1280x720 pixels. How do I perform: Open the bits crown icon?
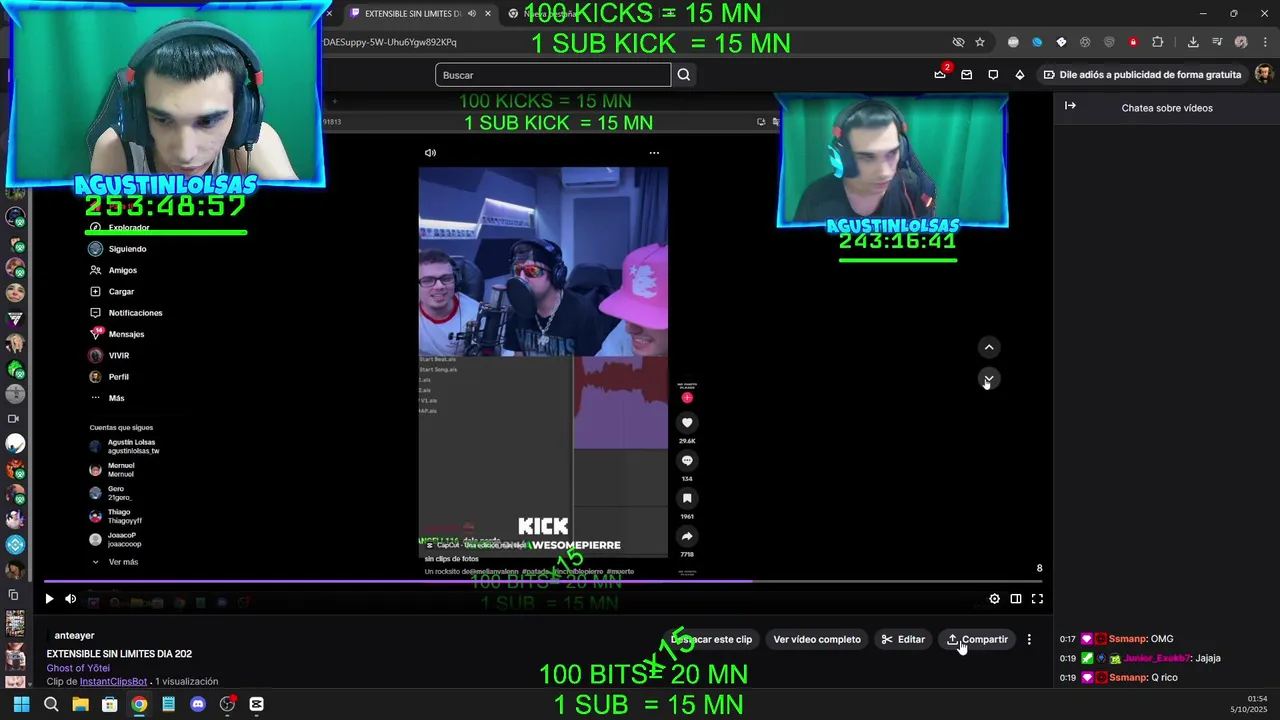[x=1020, y=75]
